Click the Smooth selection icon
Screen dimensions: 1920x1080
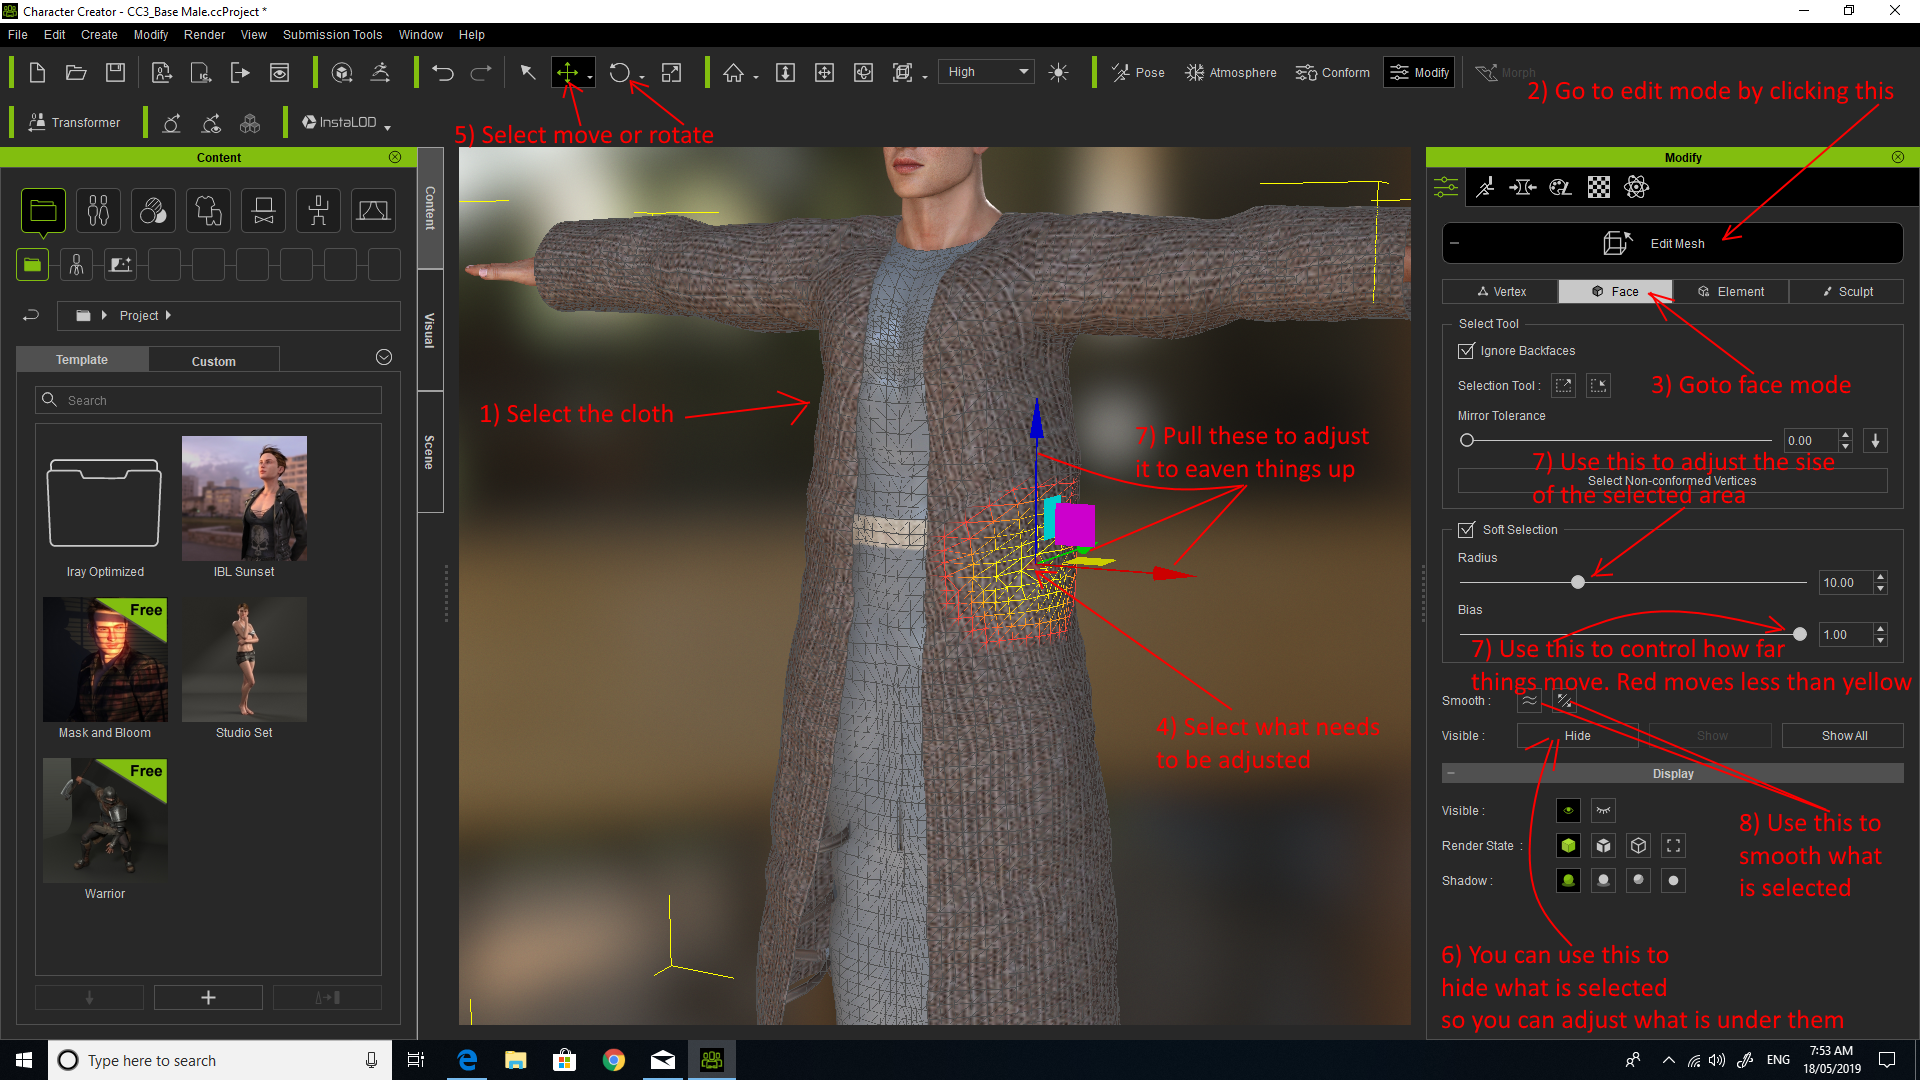click(x=1529, y=701)
